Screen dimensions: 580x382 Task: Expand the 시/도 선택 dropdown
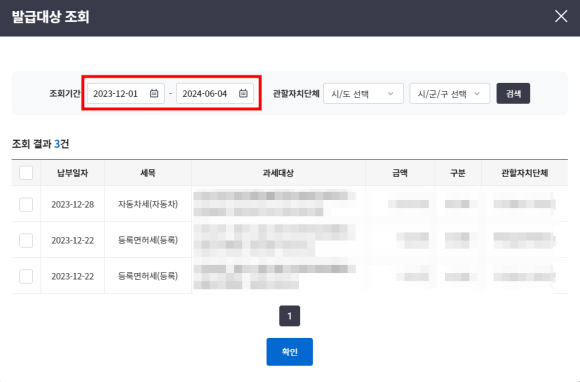click(x=363, y=94)
